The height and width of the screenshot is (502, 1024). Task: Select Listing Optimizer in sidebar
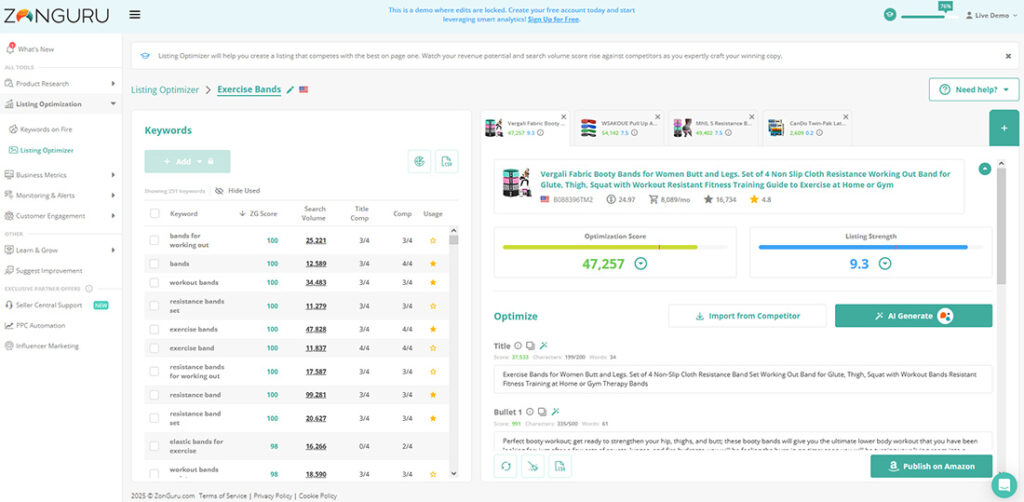tap(46, 150)
